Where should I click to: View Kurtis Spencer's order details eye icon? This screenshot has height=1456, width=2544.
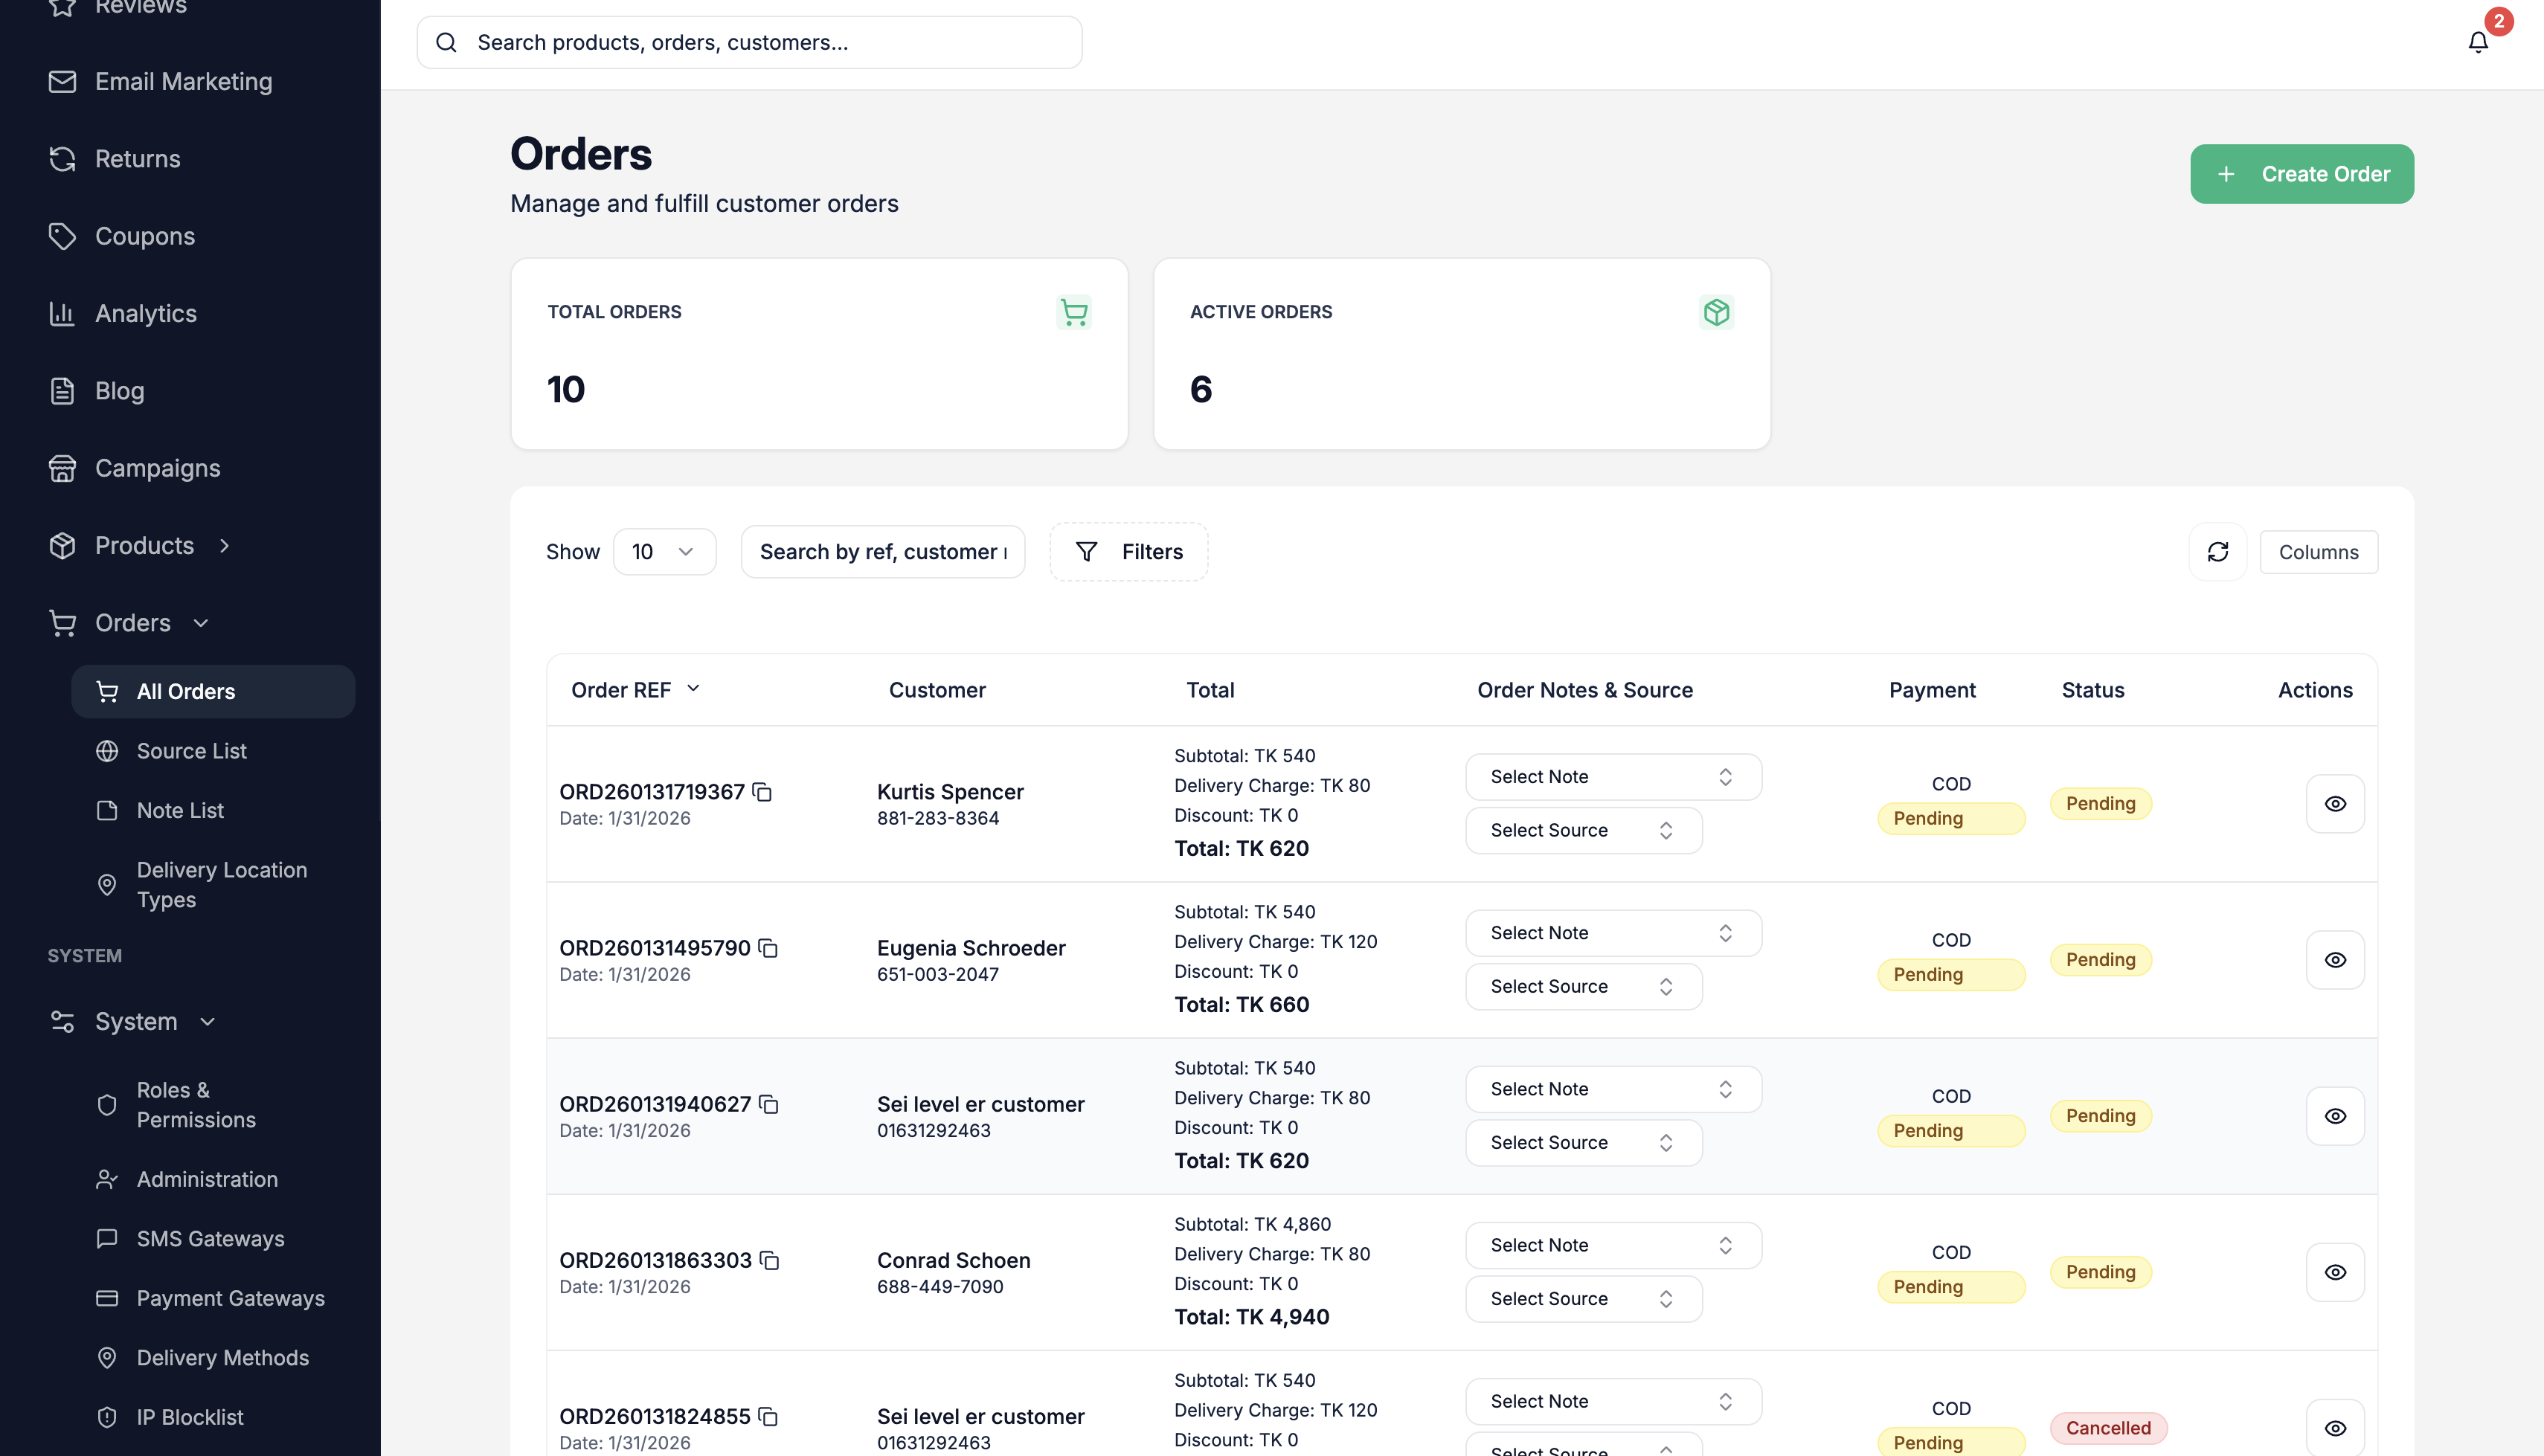click(x=2334, y=804)
